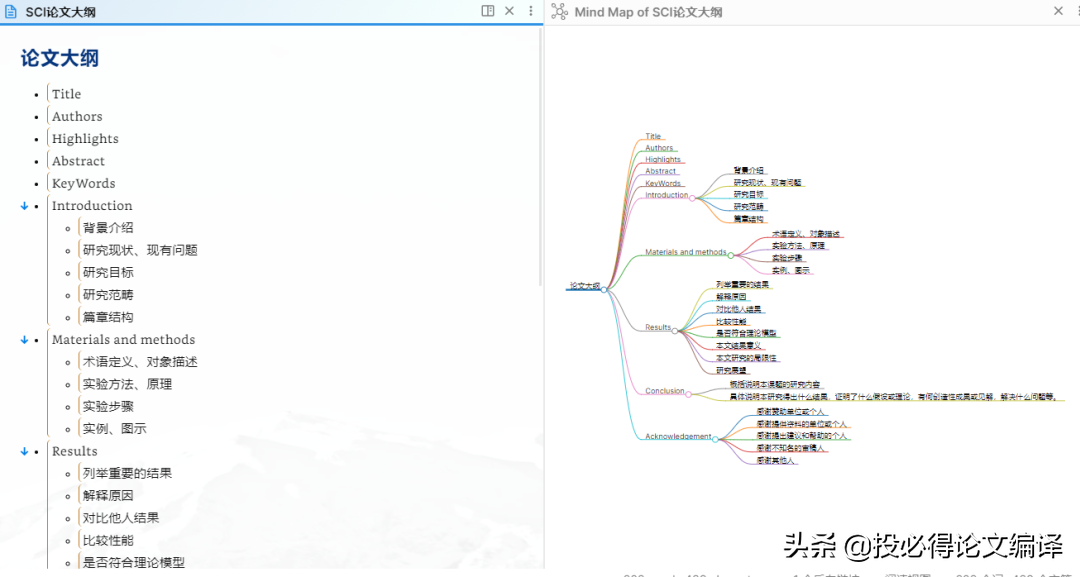Close the Mind Map of SCI论文大纲 pane

(1058, 11)
